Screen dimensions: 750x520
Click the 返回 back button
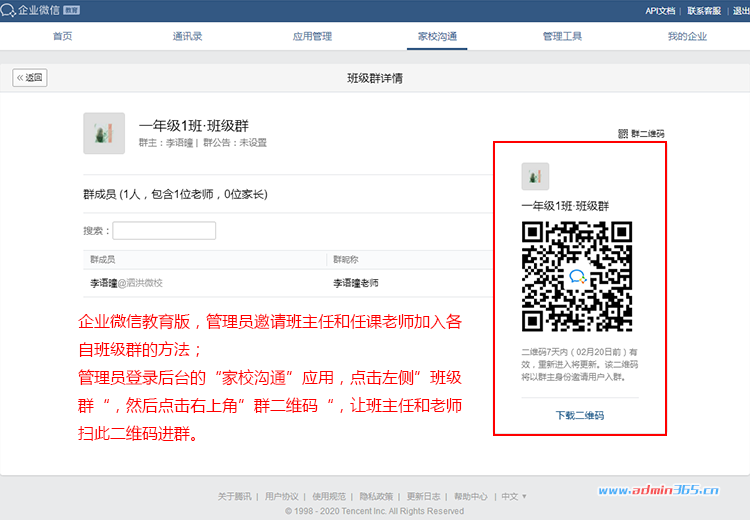pyautogui.click(x=30, y=77)
